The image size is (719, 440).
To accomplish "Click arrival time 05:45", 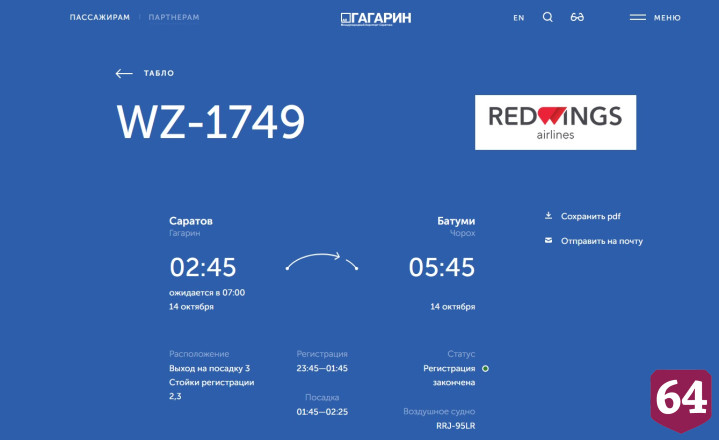I will (442, 267).
